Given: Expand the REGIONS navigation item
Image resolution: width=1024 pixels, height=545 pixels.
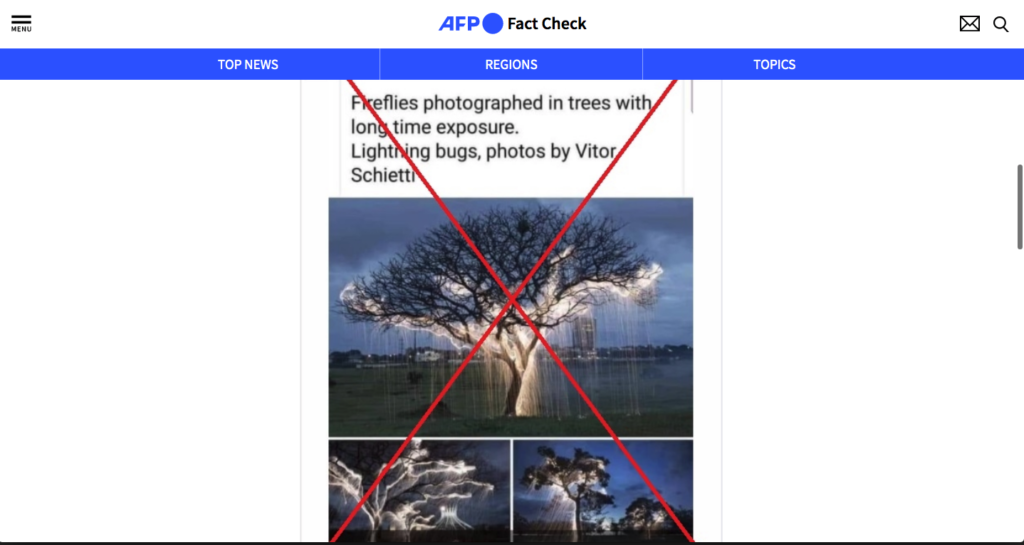Looking at the screenshot, I should point(511,65).
